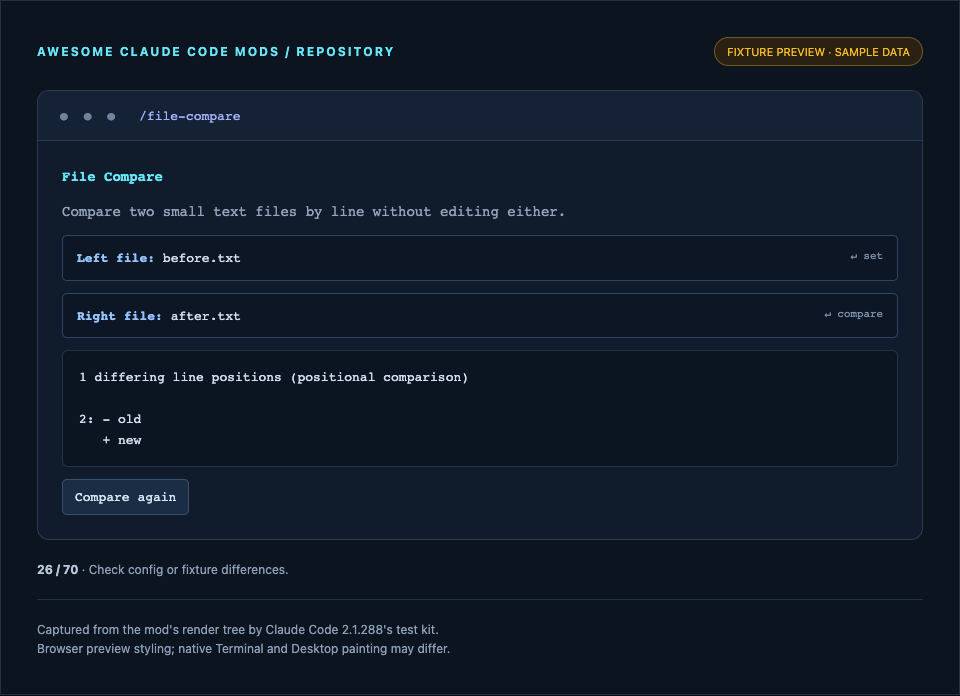Select the "1 differing line positions" result line
960x696 pixels.
point(273,377)
